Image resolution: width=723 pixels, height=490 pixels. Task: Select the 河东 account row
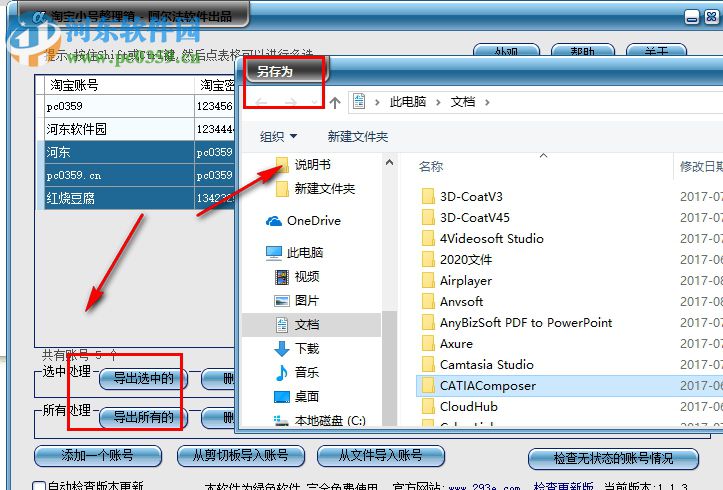(x=136, y=152)
